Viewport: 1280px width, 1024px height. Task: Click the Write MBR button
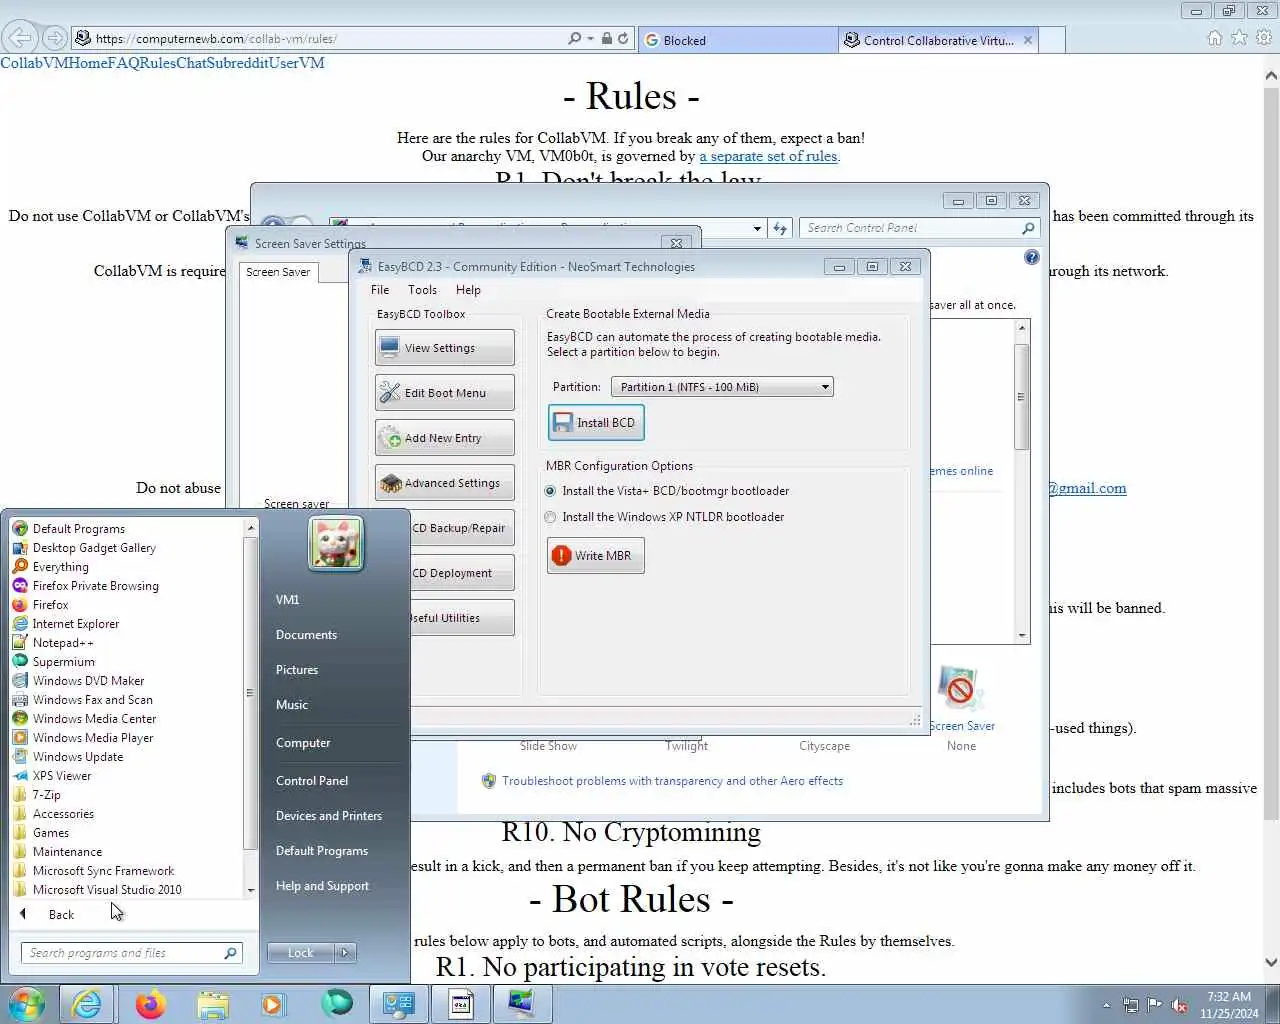[x=595, y=556]
